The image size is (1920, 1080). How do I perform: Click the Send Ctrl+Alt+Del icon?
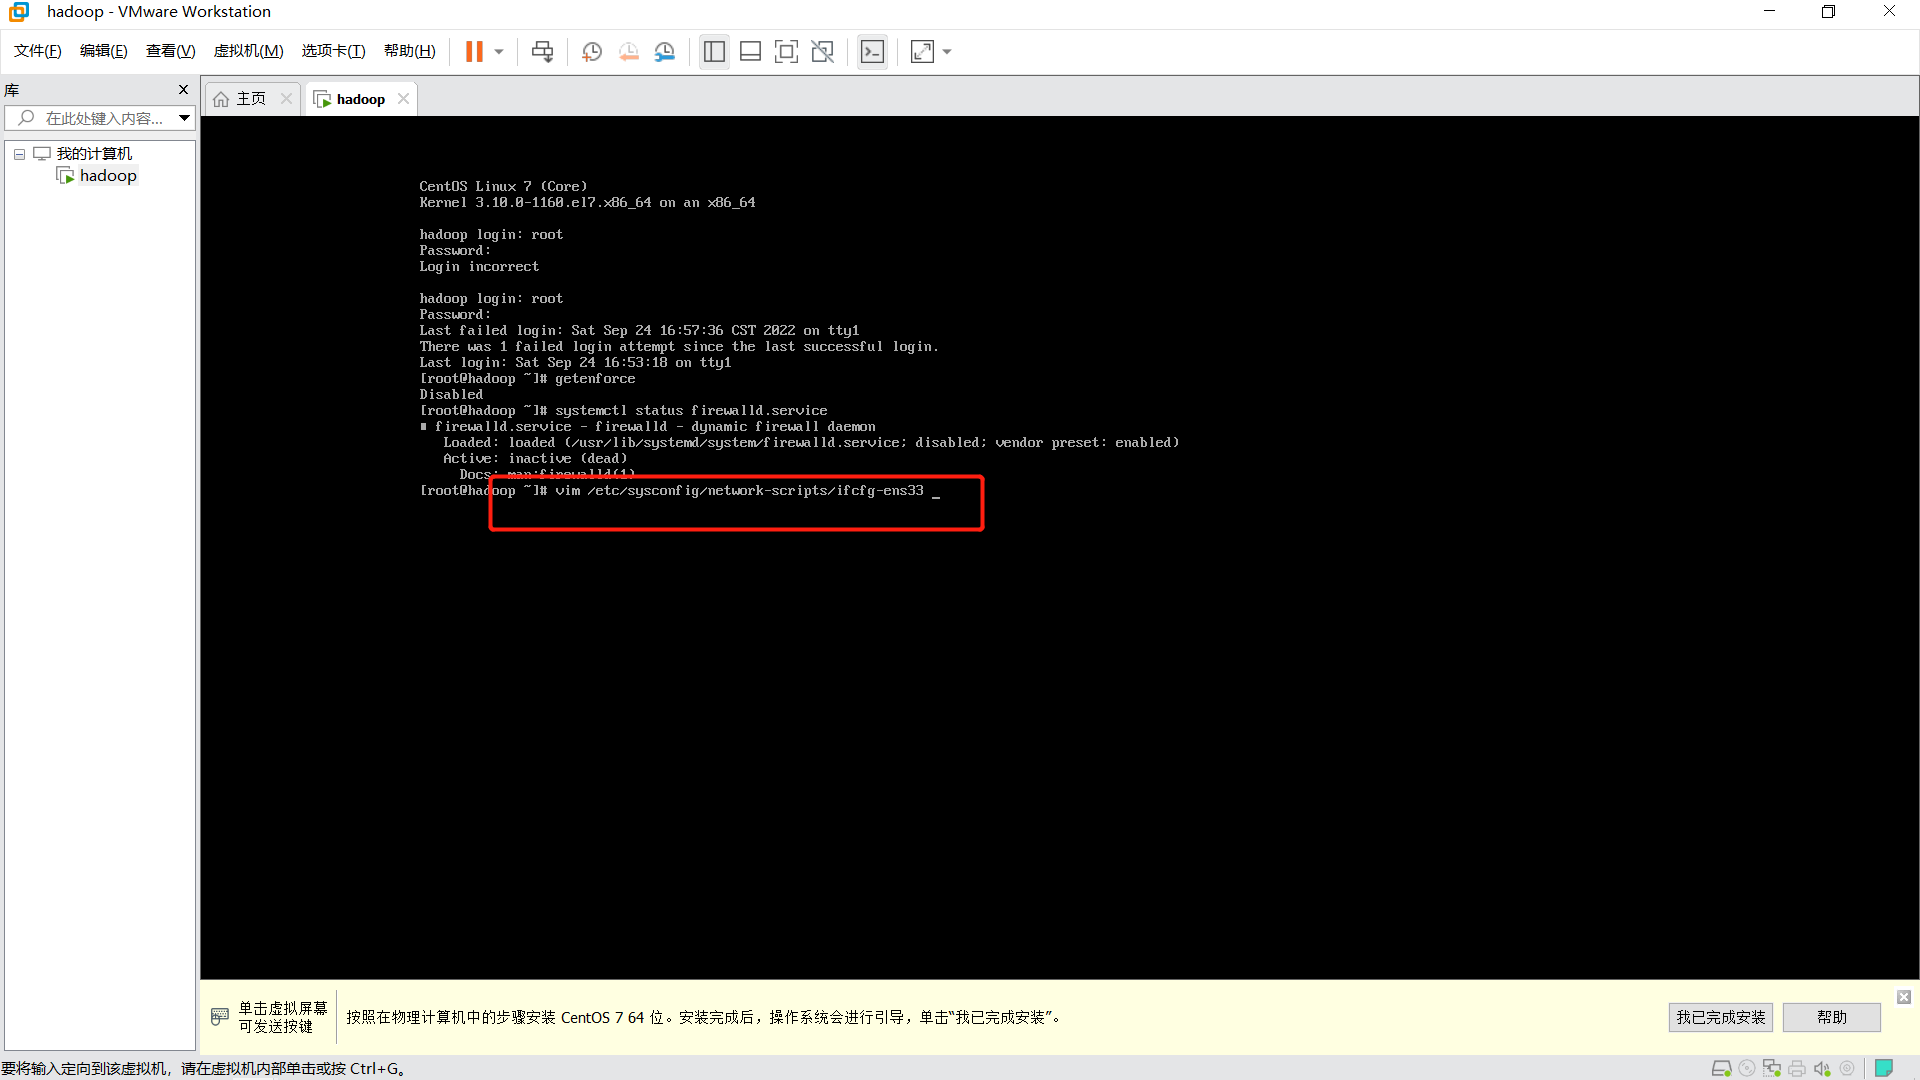(x=542, y=52)
